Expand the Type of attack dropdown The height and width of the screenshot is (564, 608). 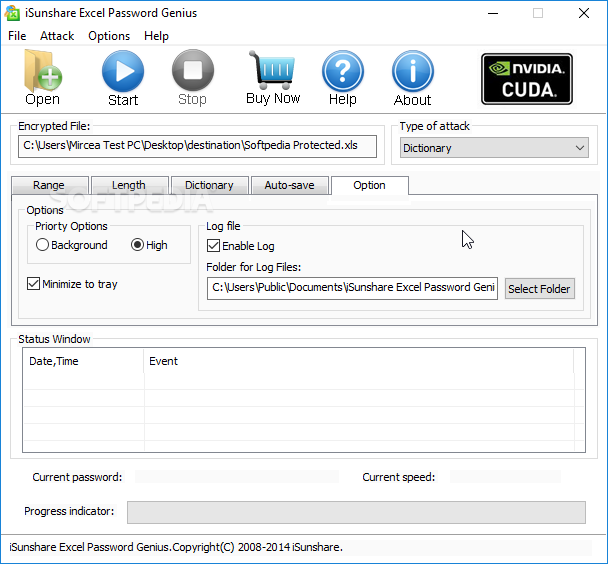[x=494, y=148]
